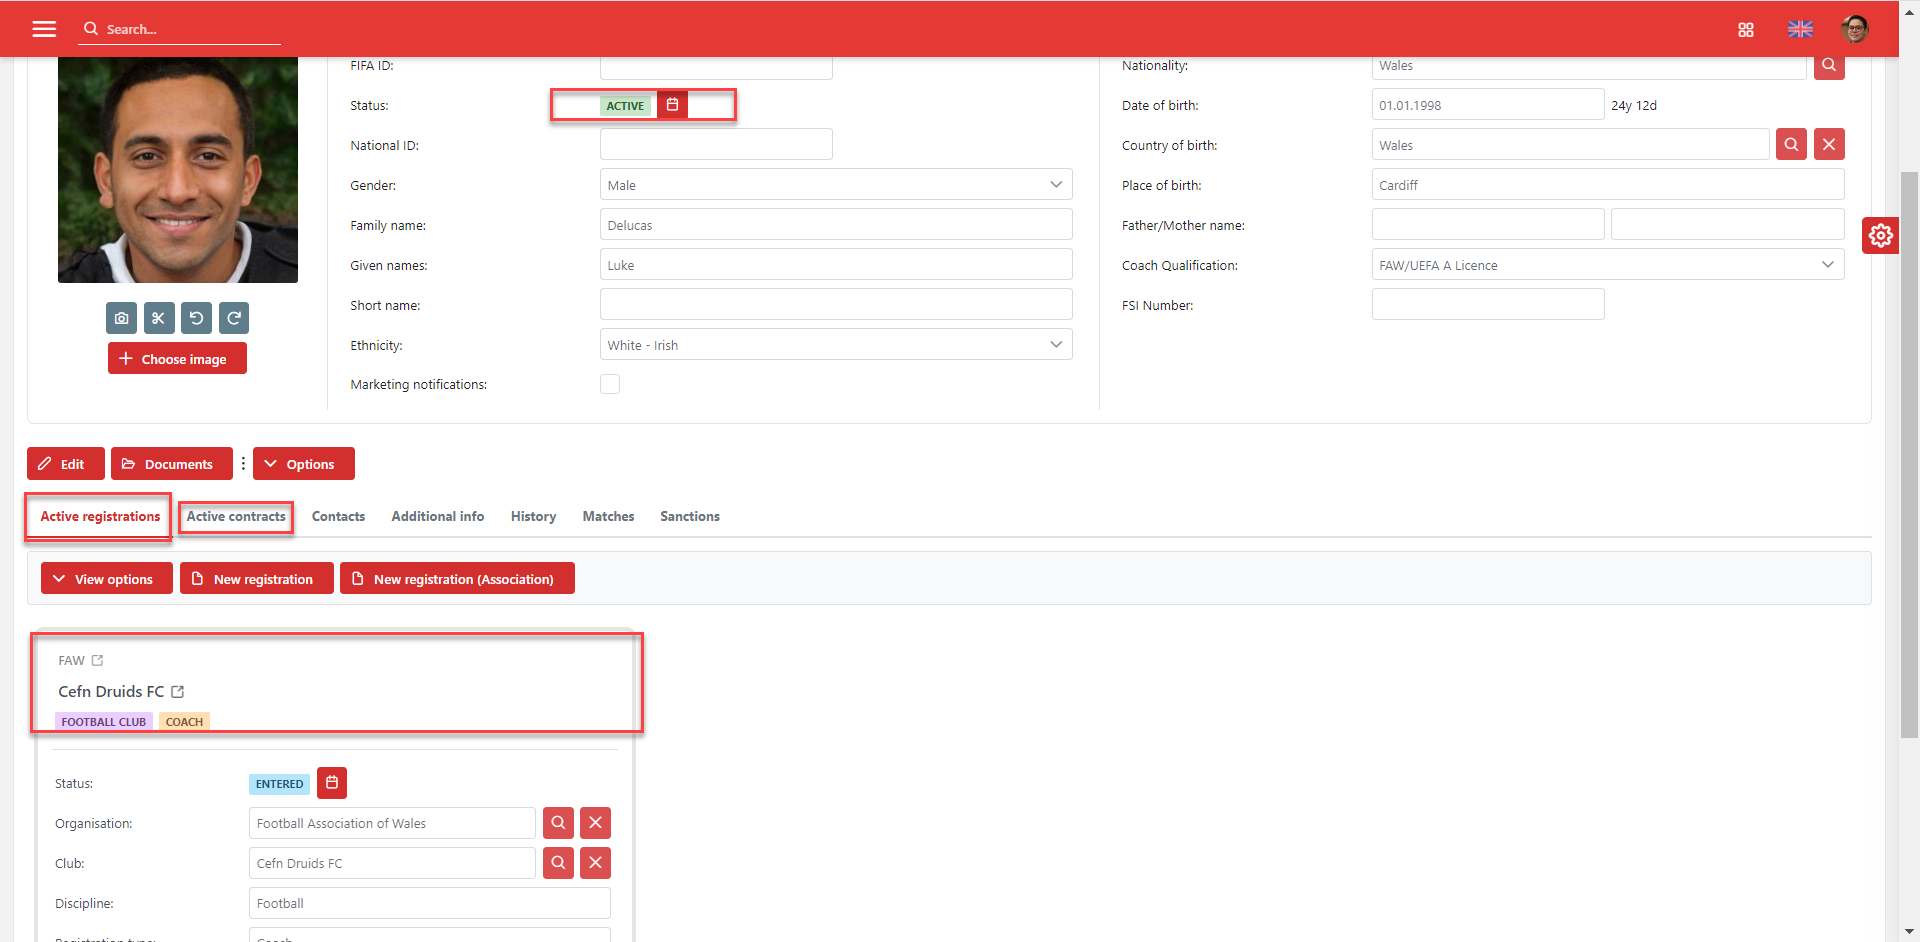This screenshot has width=1920, height=942.
Task: Open the red settings gear panel
Action: 1880,236
